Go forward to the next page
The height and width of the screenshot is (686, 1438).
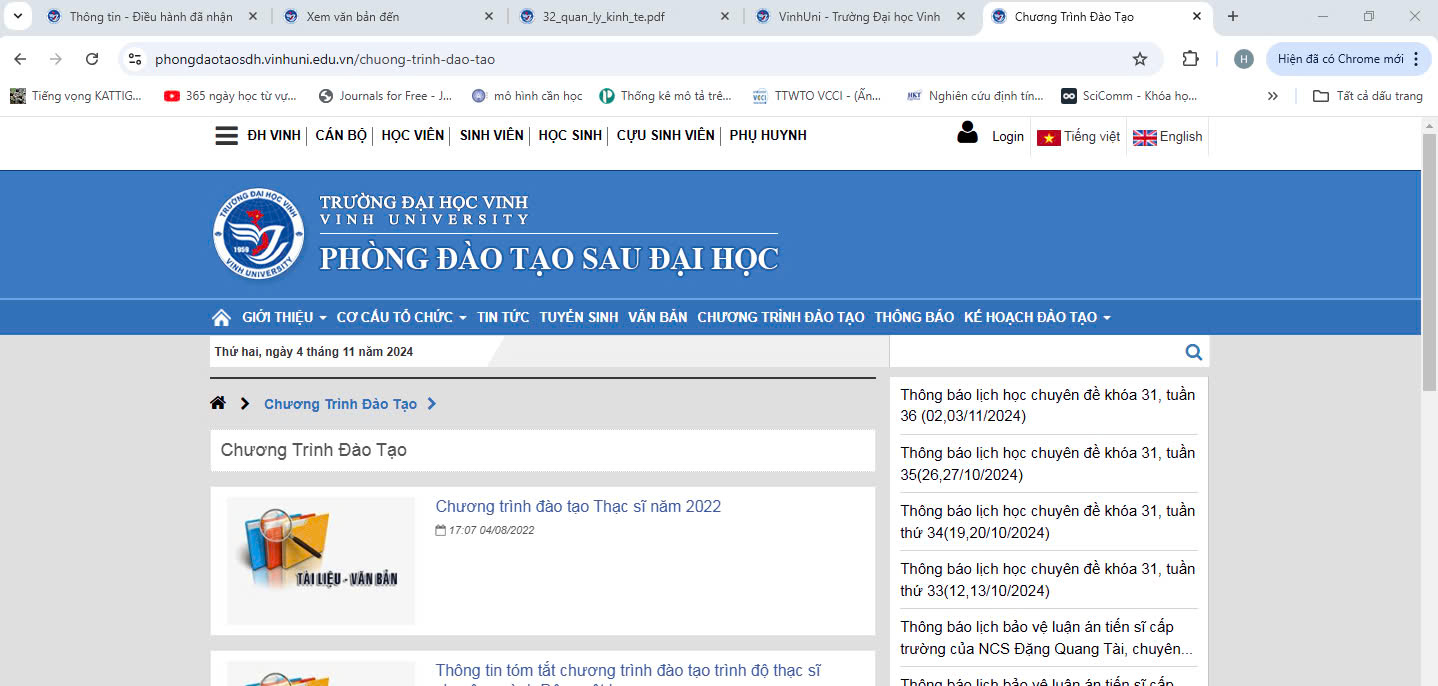[56, 59]
